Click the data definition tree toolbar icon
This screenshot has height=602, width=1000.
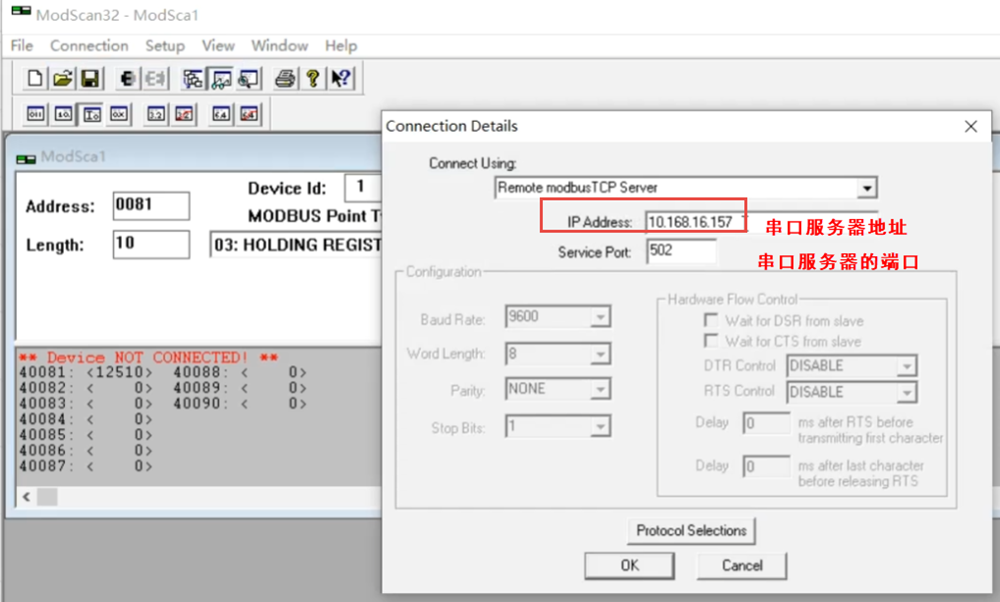(x=193, y=78)
